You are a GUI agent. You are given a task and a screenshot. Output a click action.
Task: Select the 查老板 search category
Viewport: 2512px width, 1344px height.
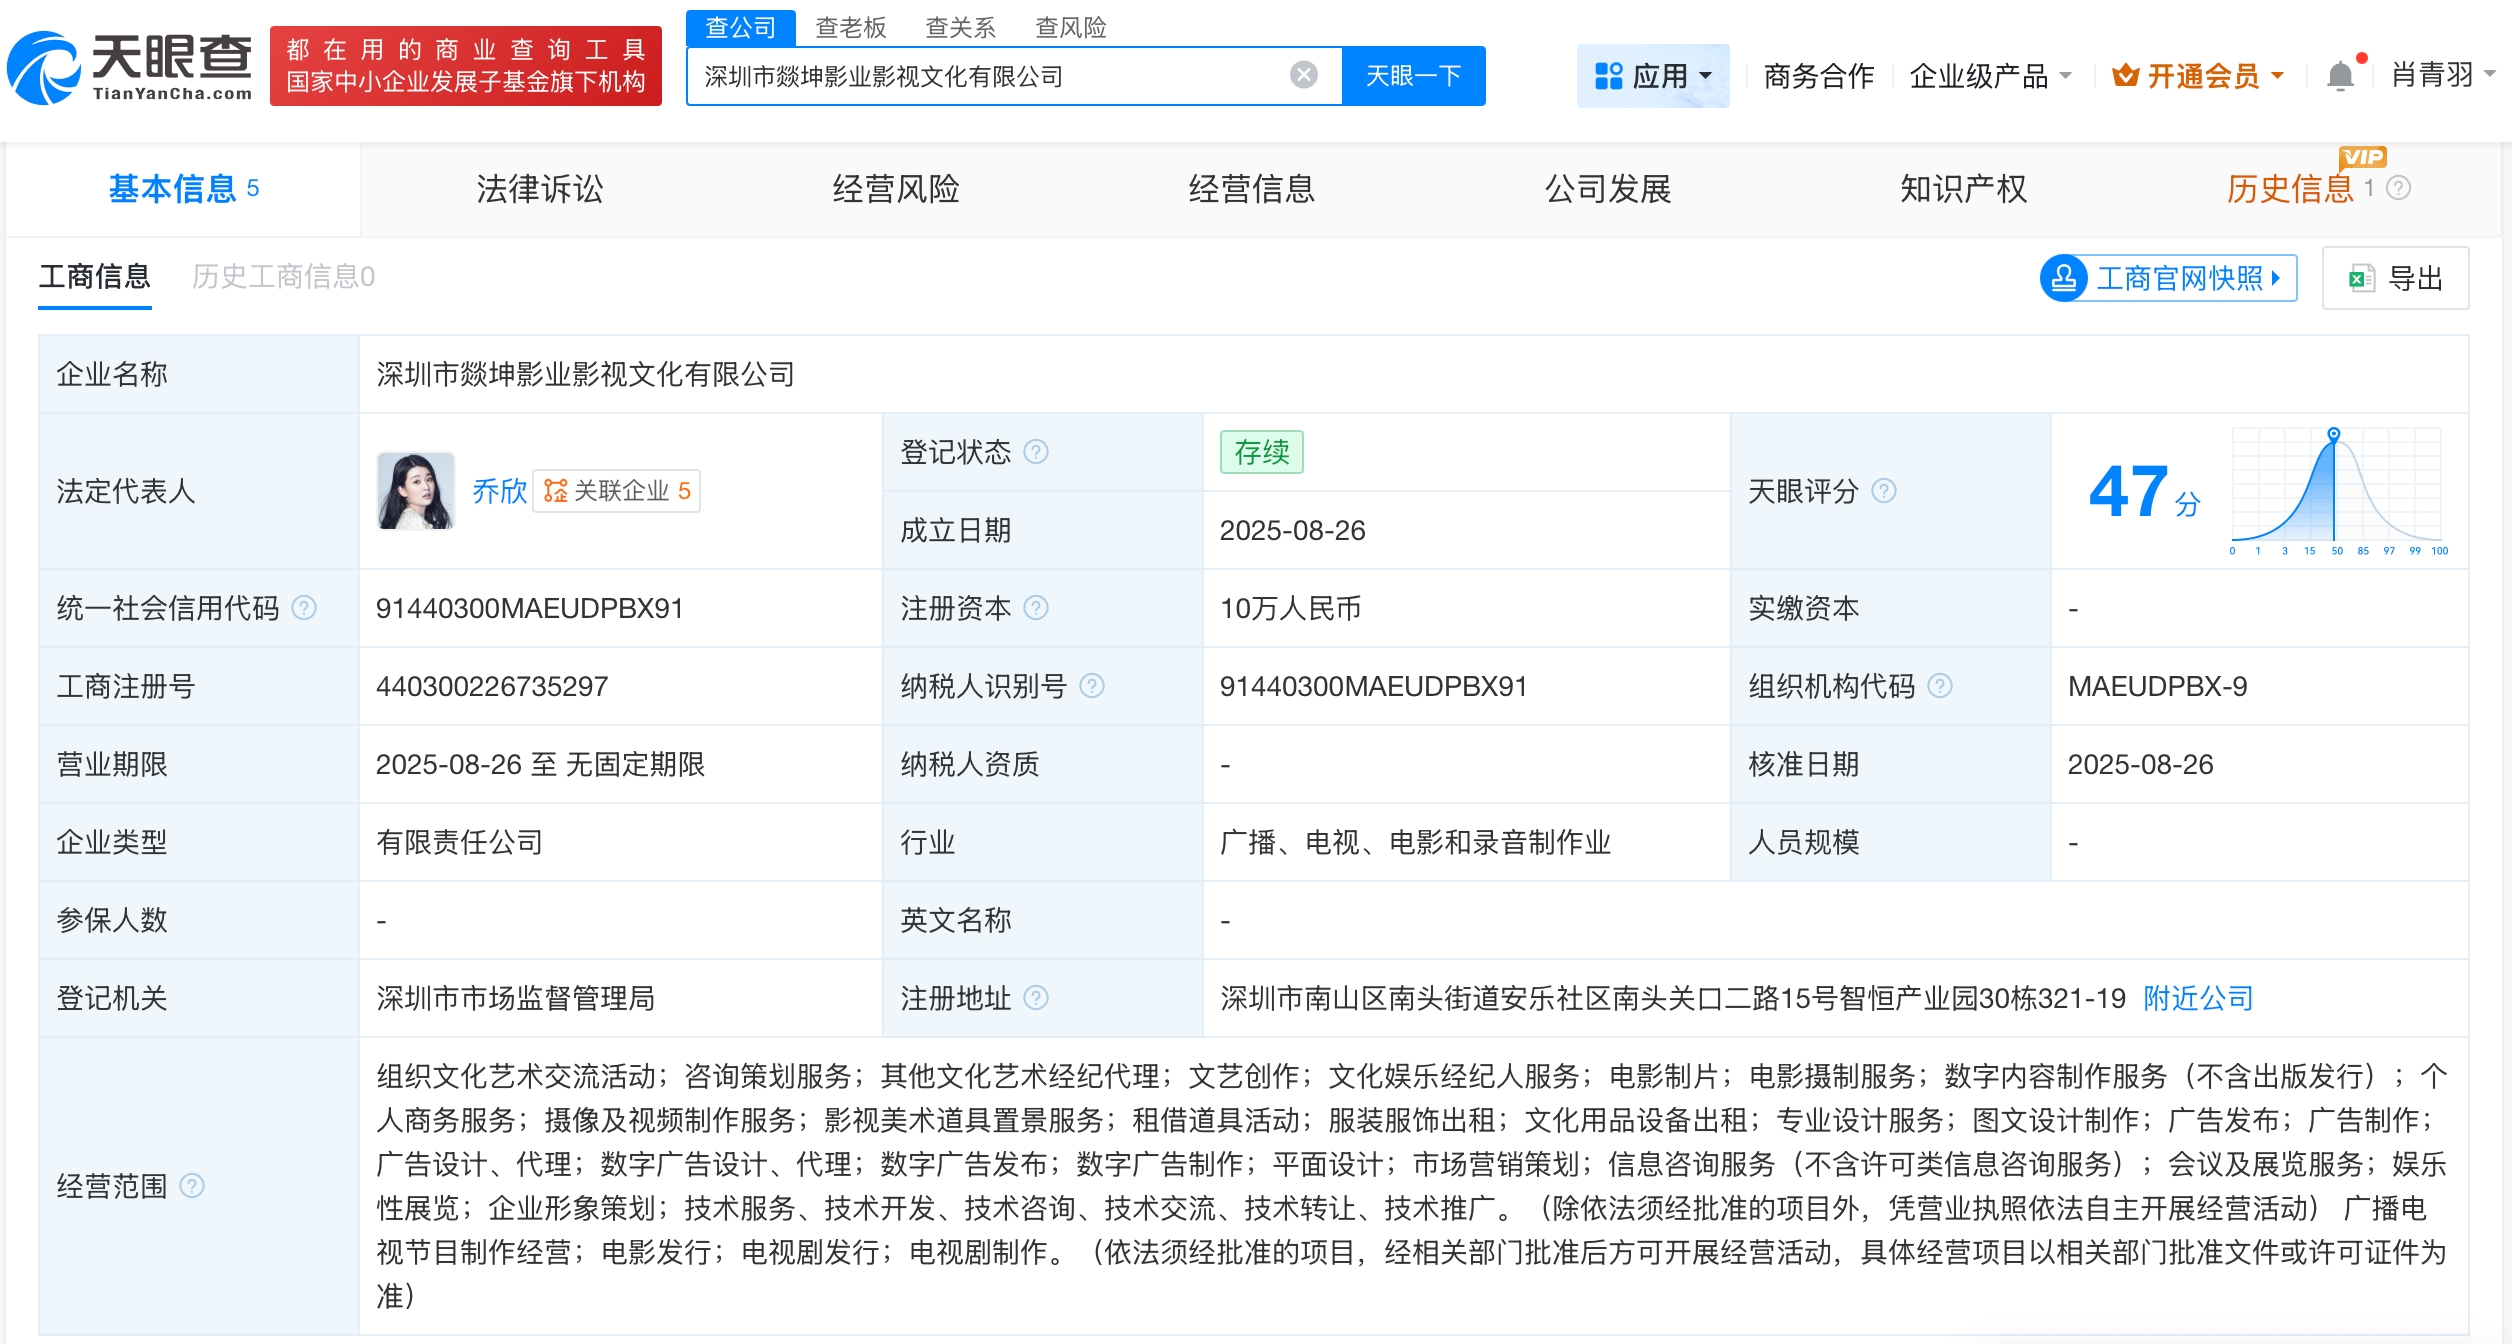pyautogui.click(x=851, y=29)
